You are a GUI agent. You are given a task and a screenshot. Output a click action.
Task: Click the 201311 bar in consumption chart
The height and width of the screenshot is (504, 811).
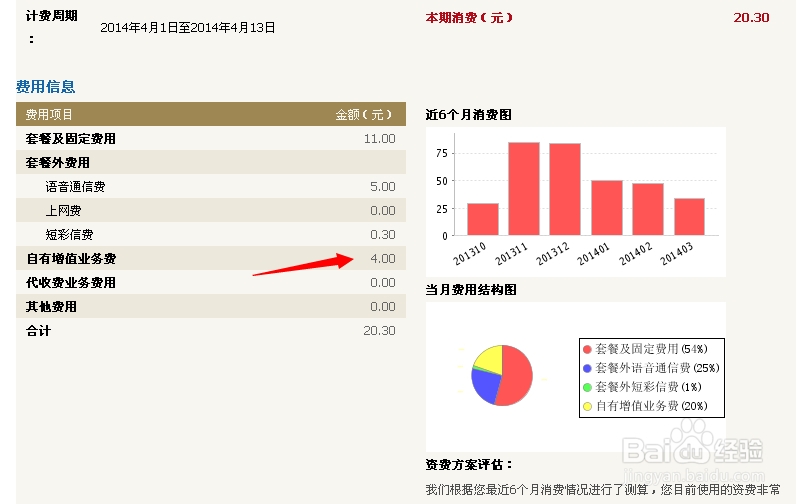coord(524,189)
